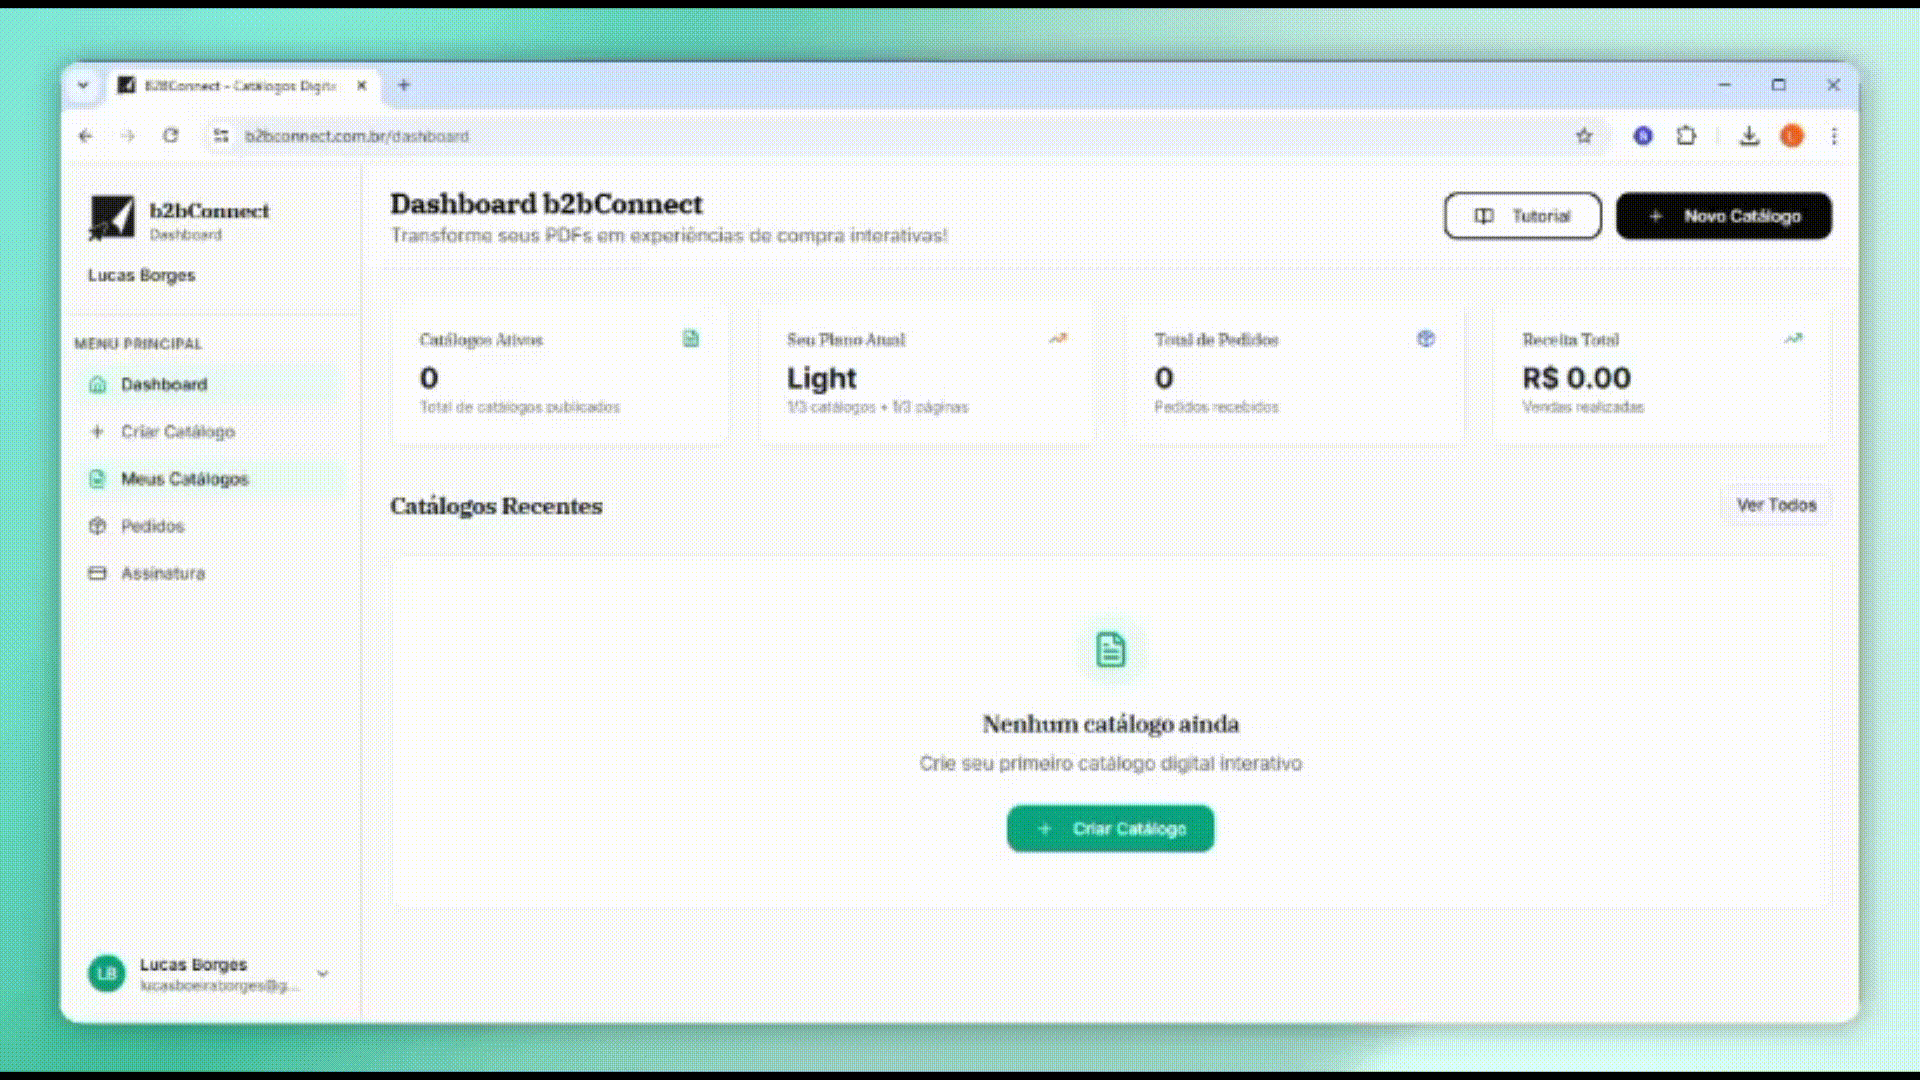Click the document icon beside Meus Catálogos

click(x=97, y=479)
